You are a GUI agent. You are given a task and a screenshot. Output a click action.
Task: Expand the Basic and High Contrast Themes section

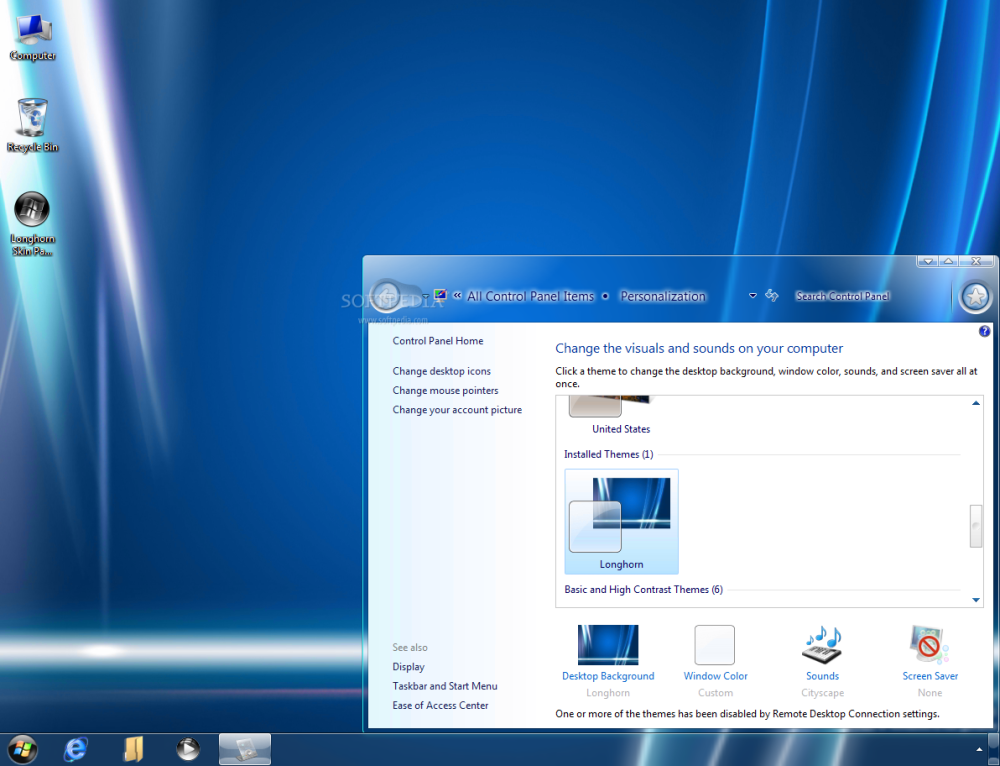pos(643,590)
